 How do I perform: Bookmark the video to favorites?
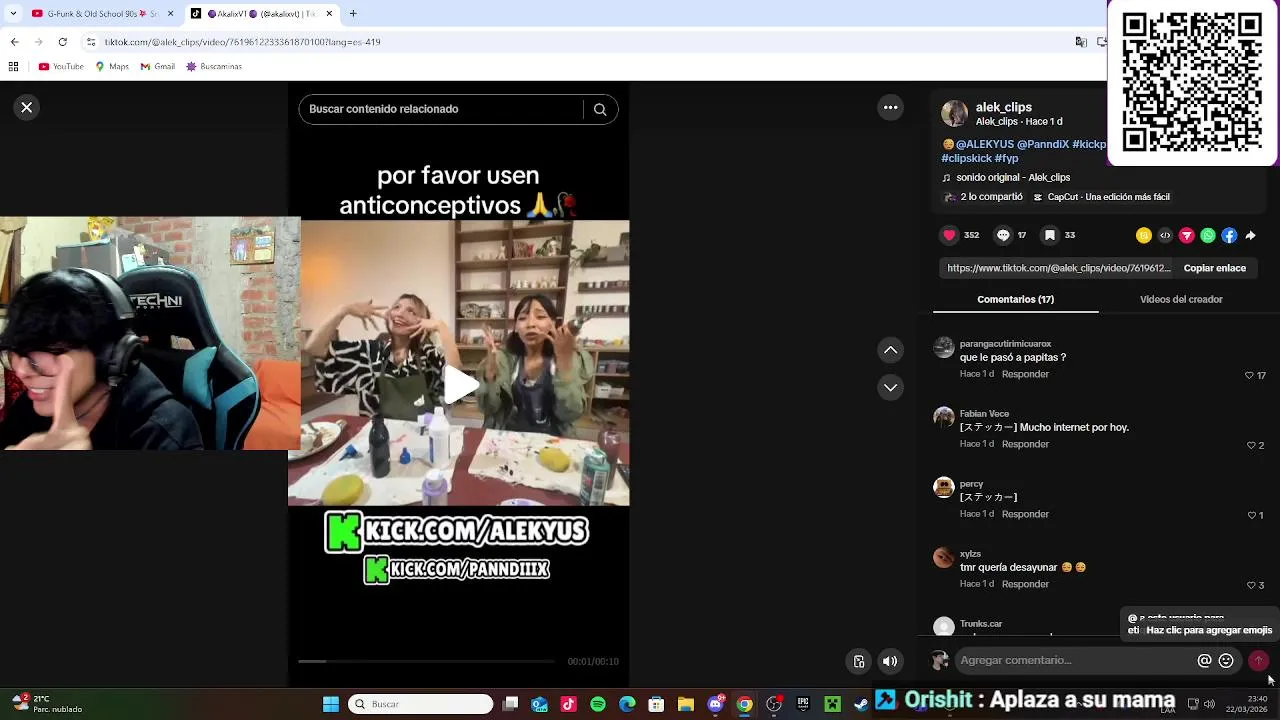[1049, 235]
